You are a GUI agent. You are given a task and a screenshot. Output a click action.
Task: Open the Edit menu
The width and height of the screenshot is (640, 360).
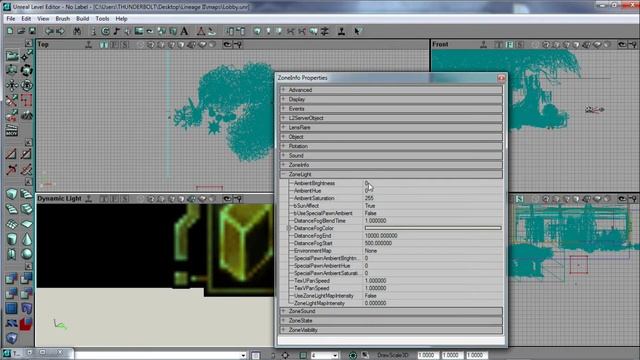tap(26, 19)
